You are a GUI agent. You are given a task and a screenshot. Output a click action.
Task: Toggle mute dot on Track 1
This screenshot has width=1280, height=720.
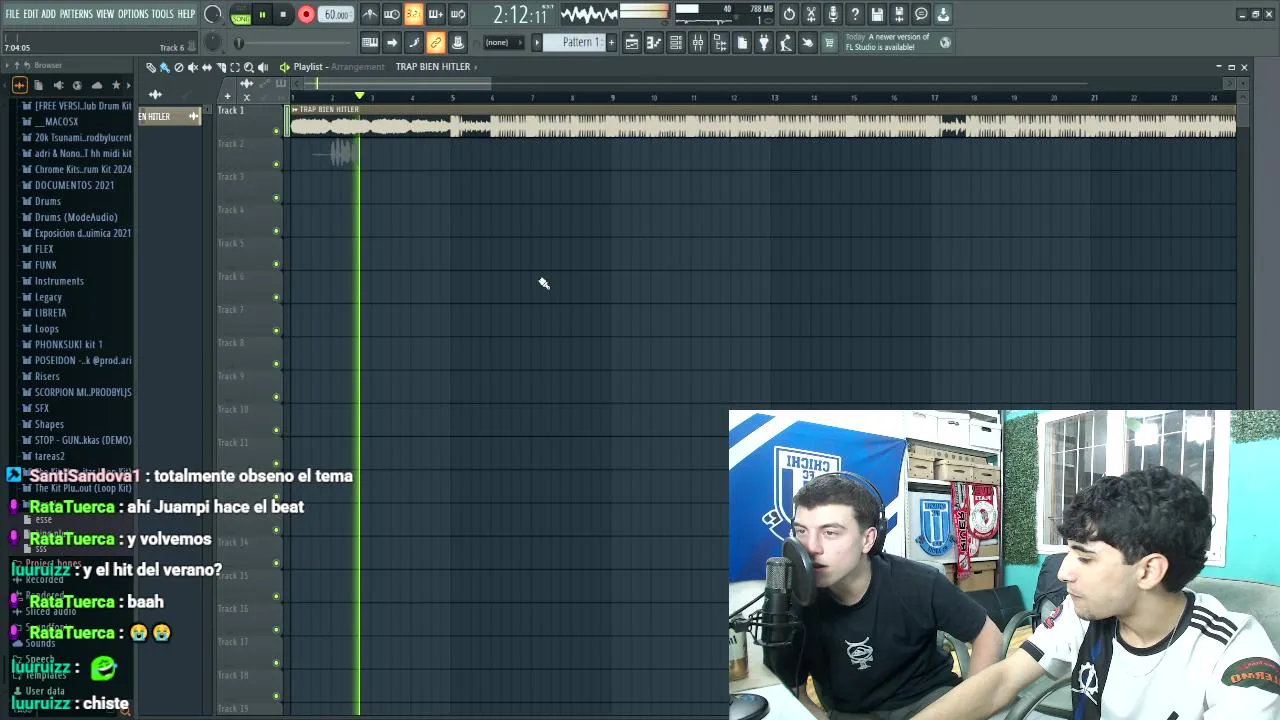click(x=276, y=131)
